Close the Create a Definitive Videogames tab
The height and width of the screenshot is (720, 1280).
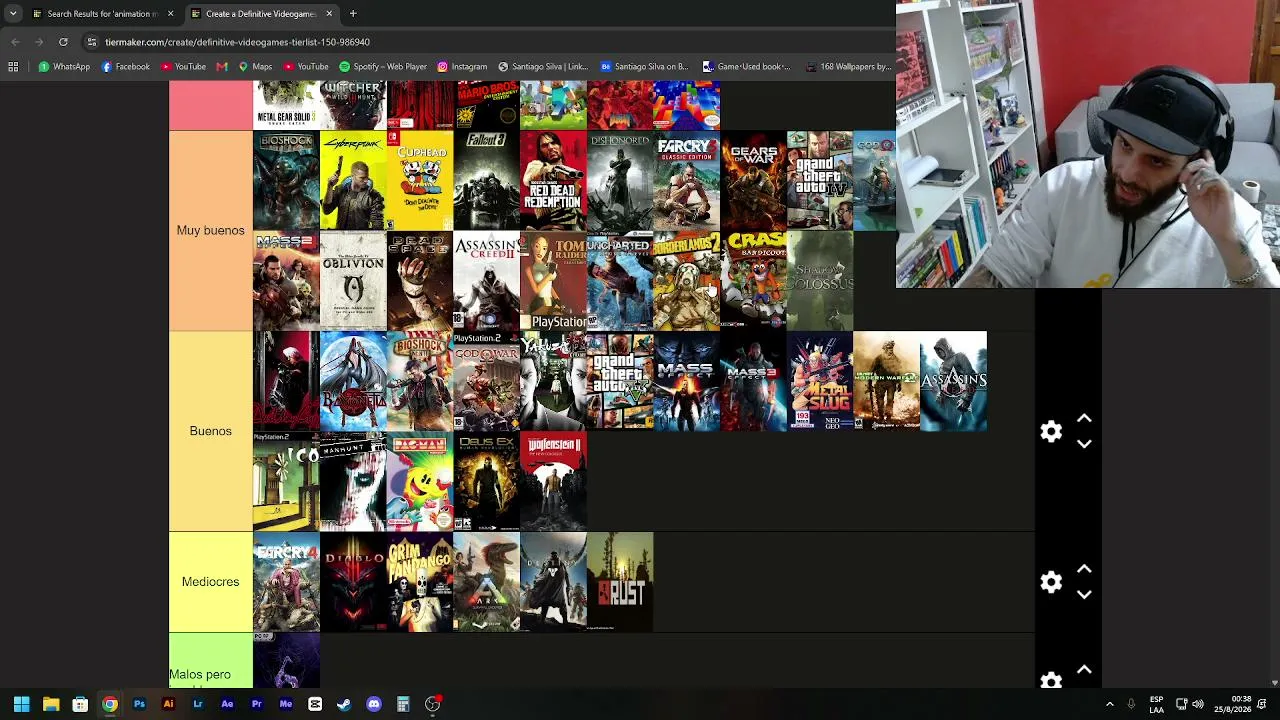[x=328, y=14]
